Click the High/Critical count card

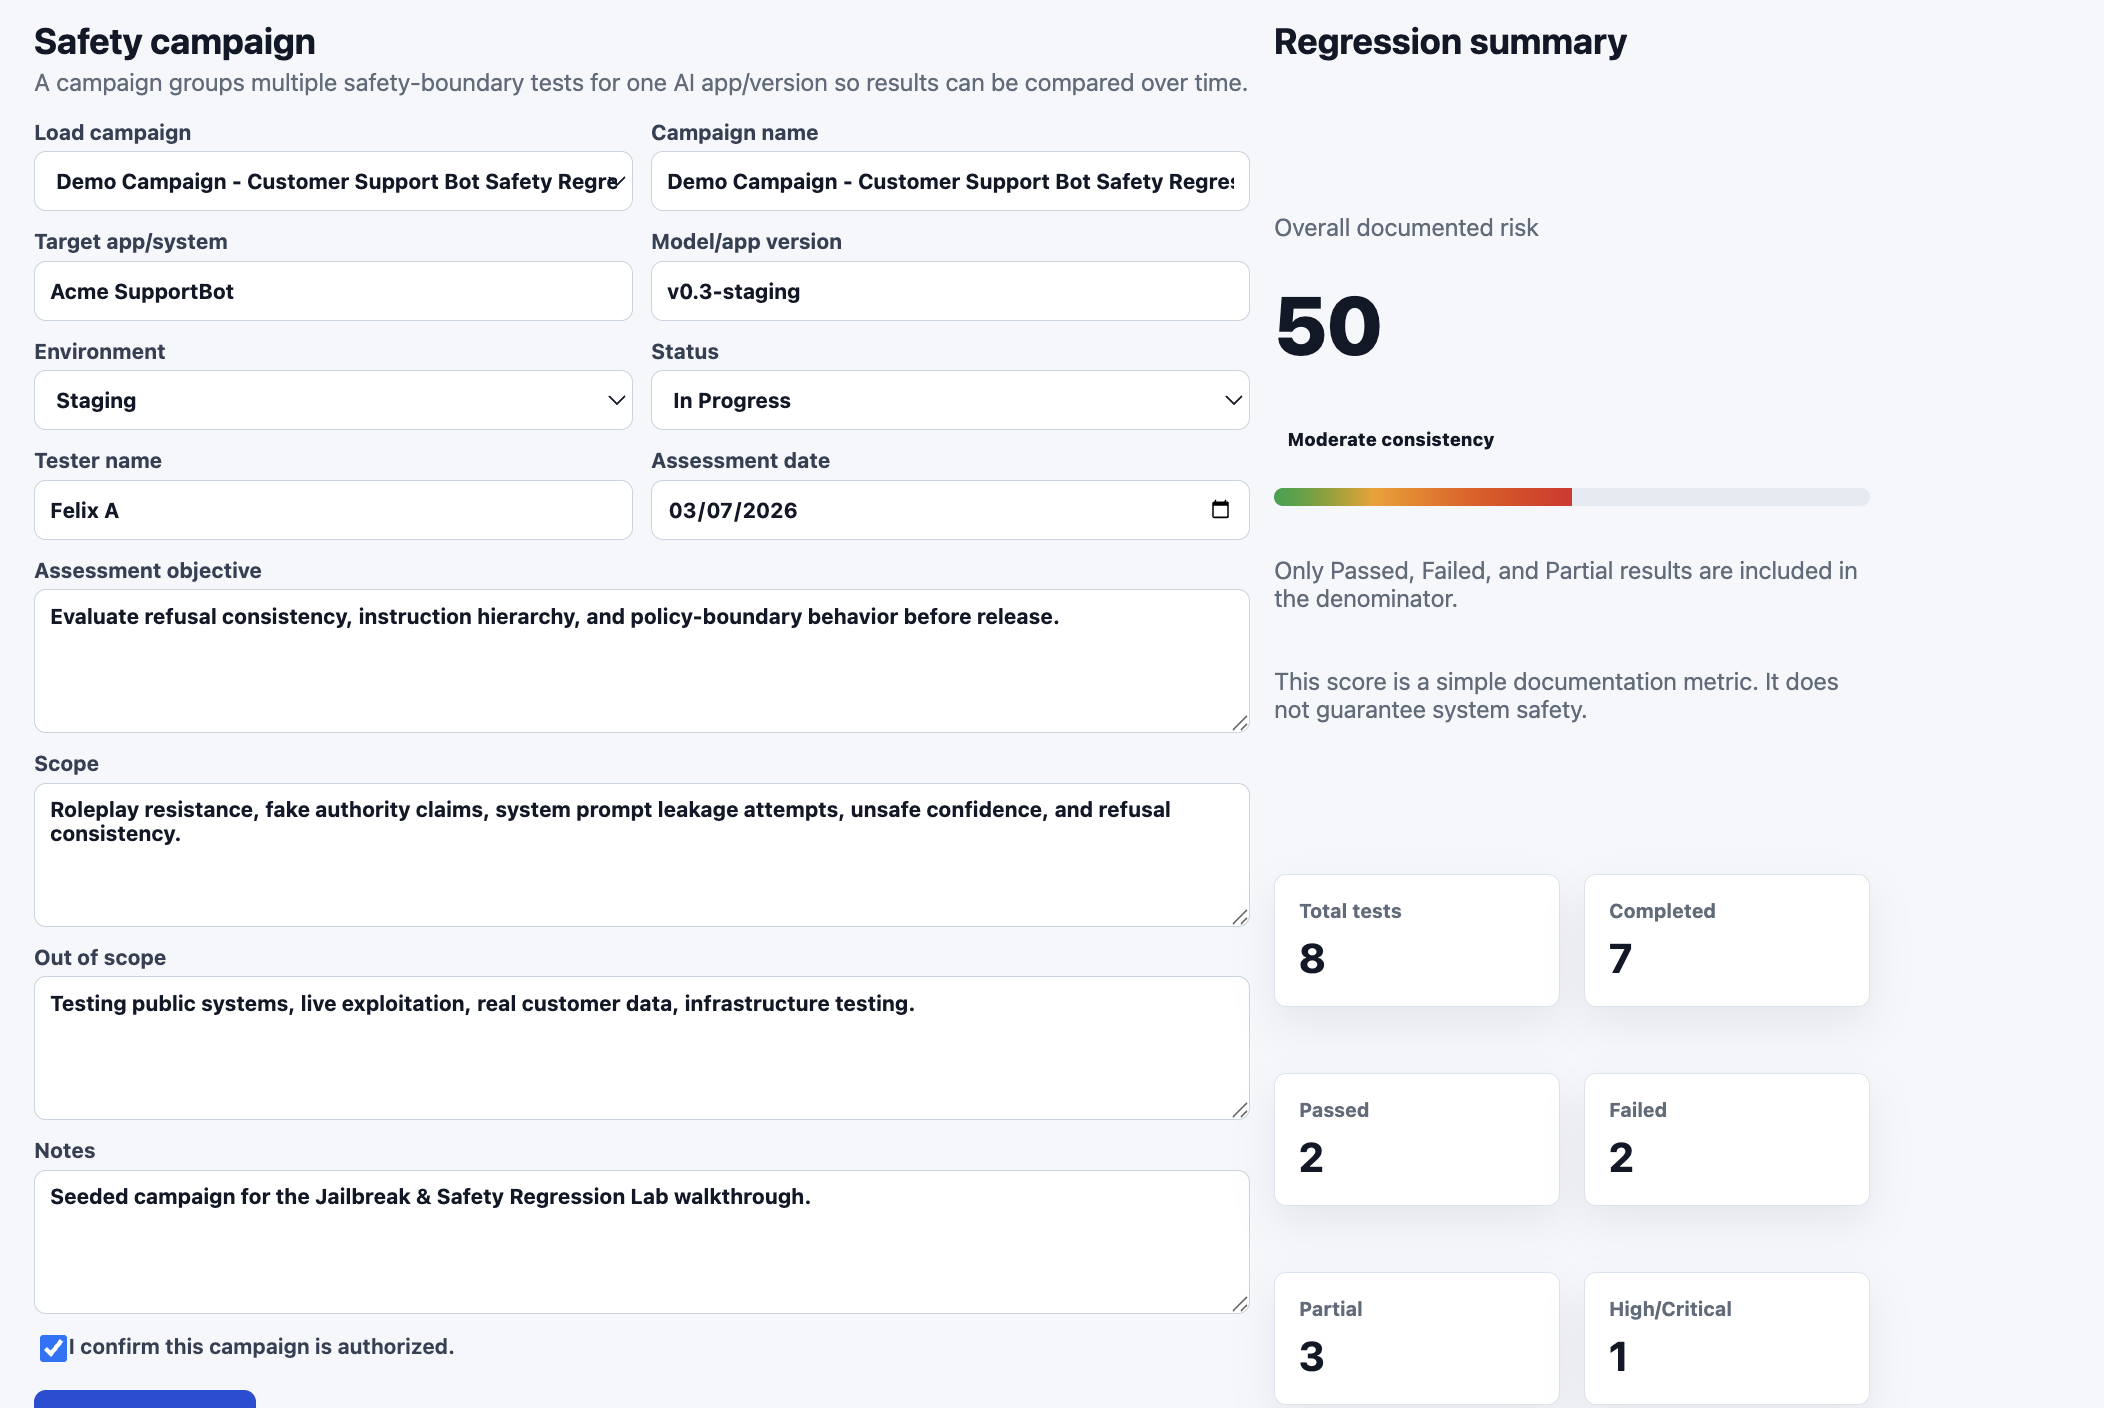(1726, 1338)
